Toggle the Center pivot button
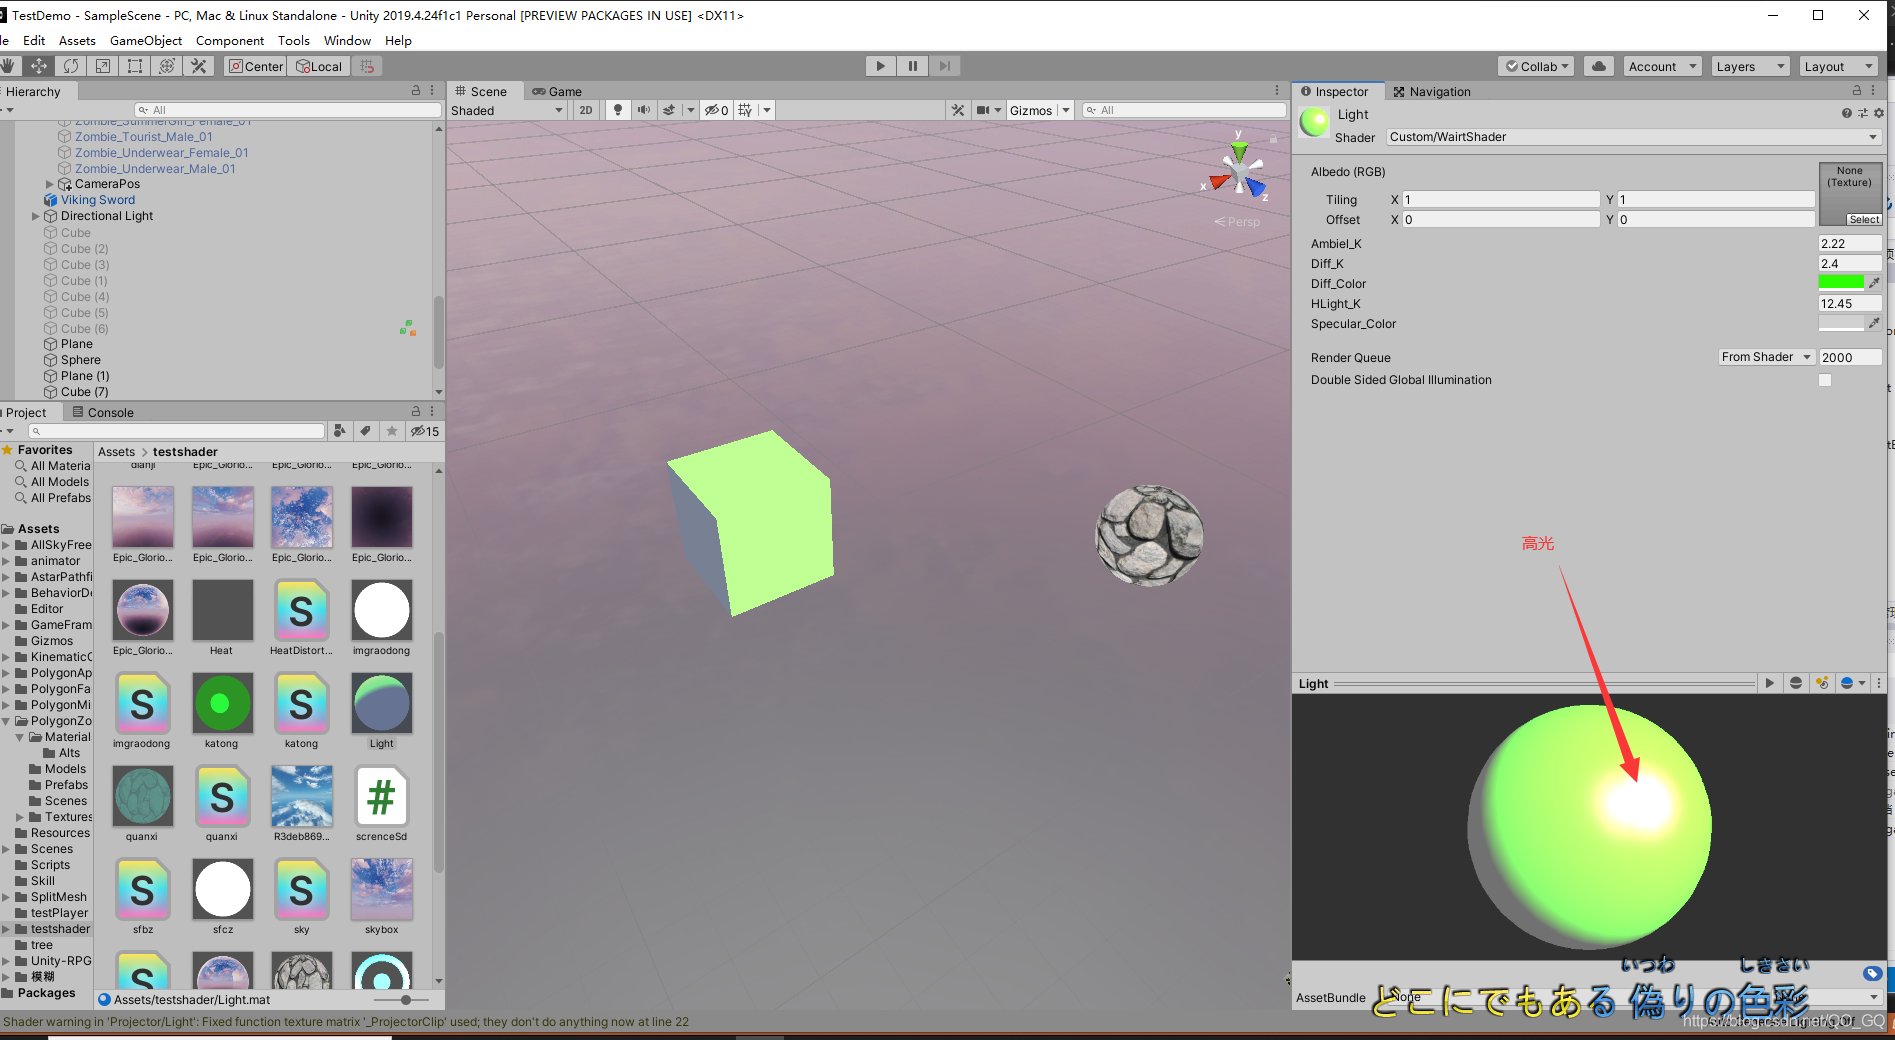 [256, 66]
